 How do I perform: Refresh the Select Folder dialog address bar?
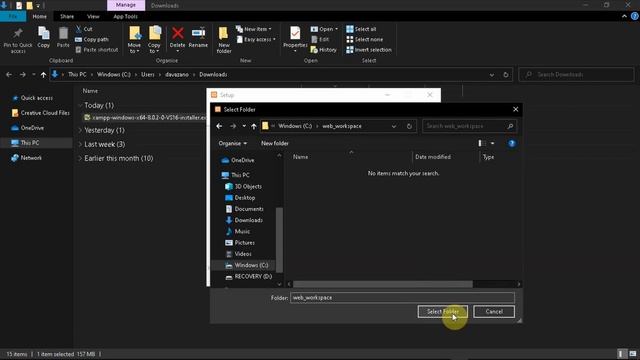pos(409,126)
